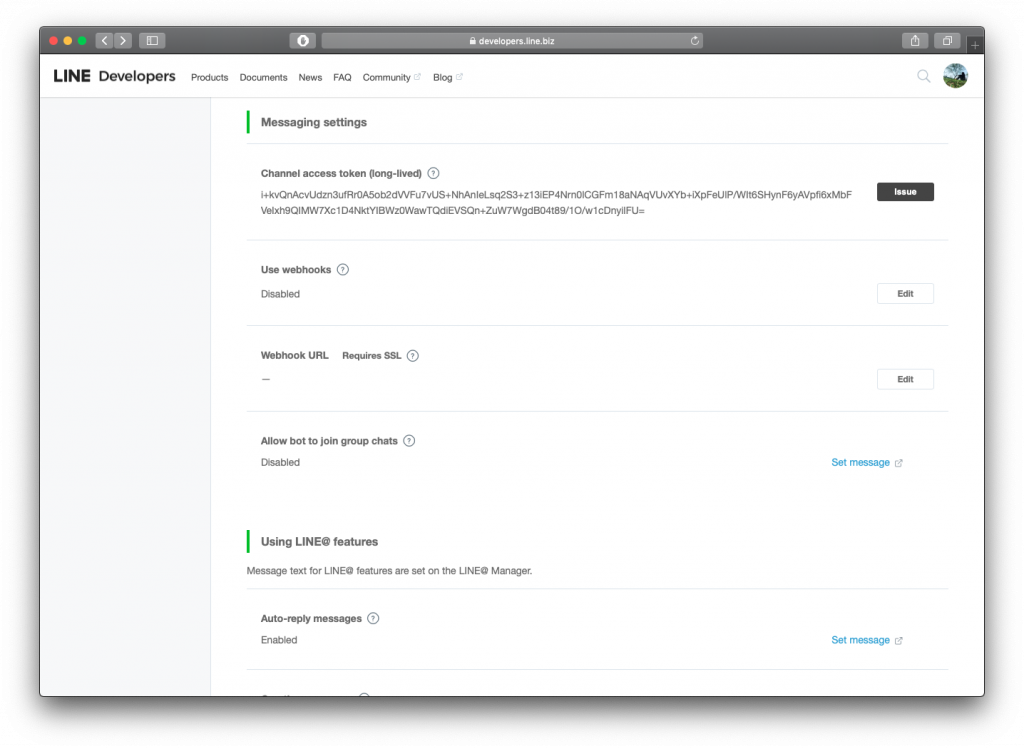Open the FAQ page

pyautogui.click(x=342, y=77)
